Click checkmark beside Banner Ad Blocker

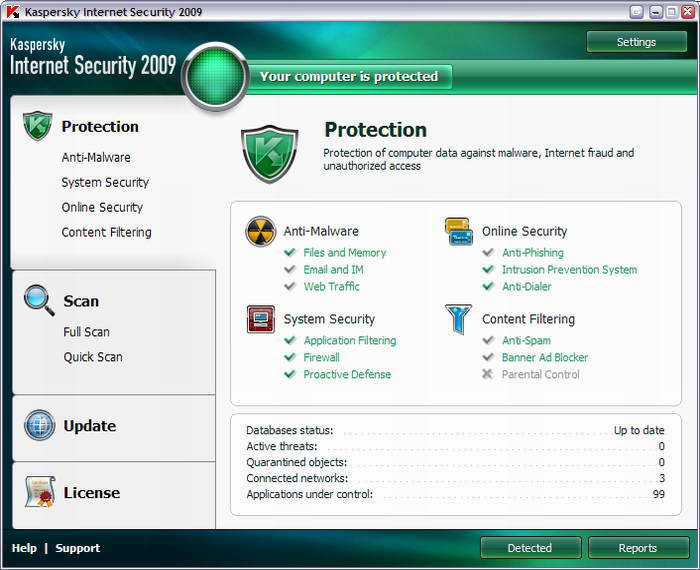point(488,358)
